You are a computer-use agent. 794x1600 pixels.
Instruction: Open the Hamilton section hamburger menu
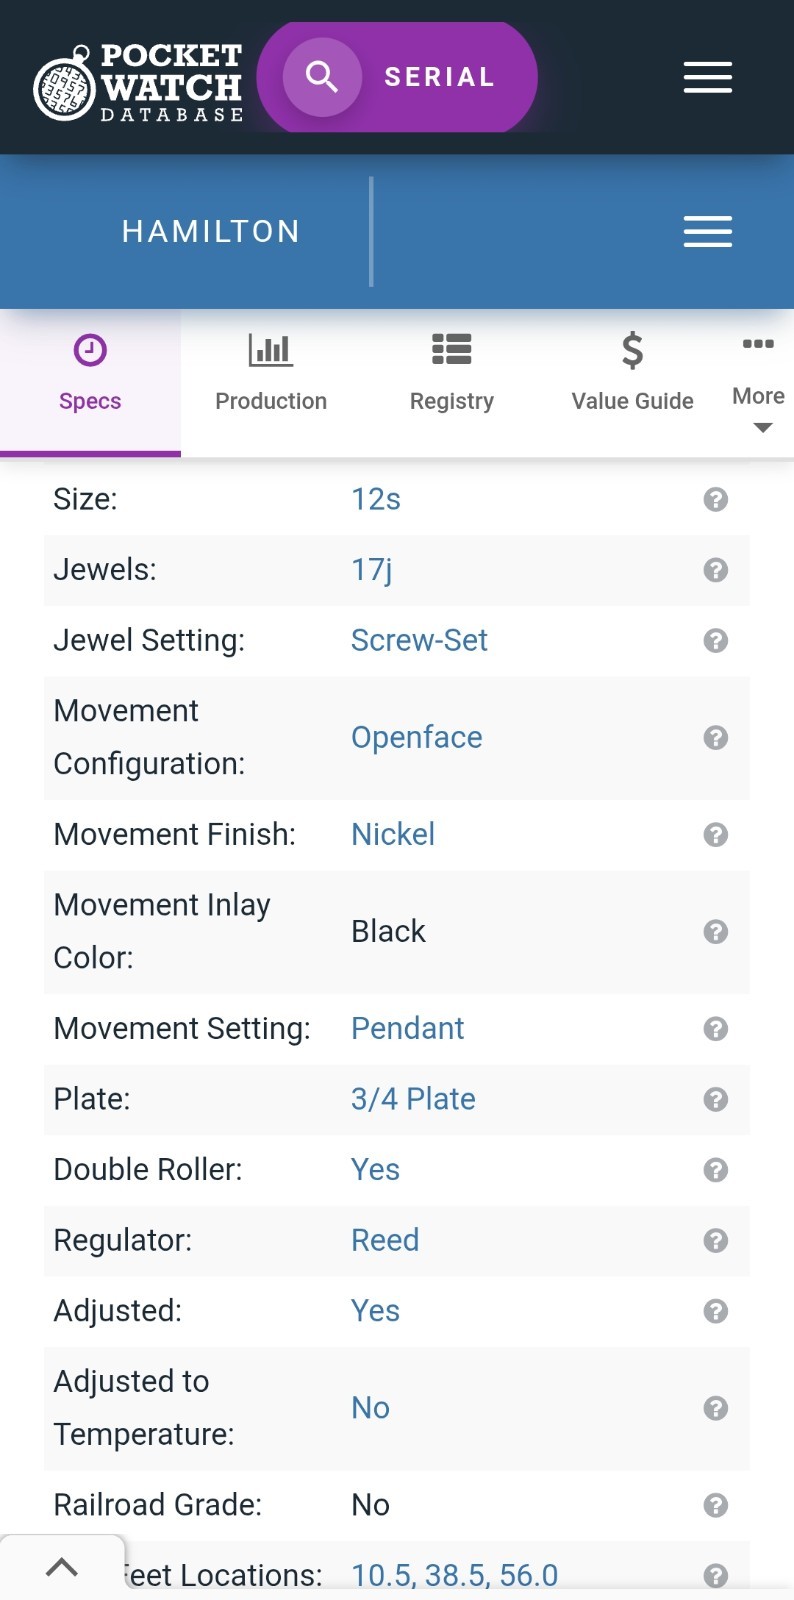707,231
